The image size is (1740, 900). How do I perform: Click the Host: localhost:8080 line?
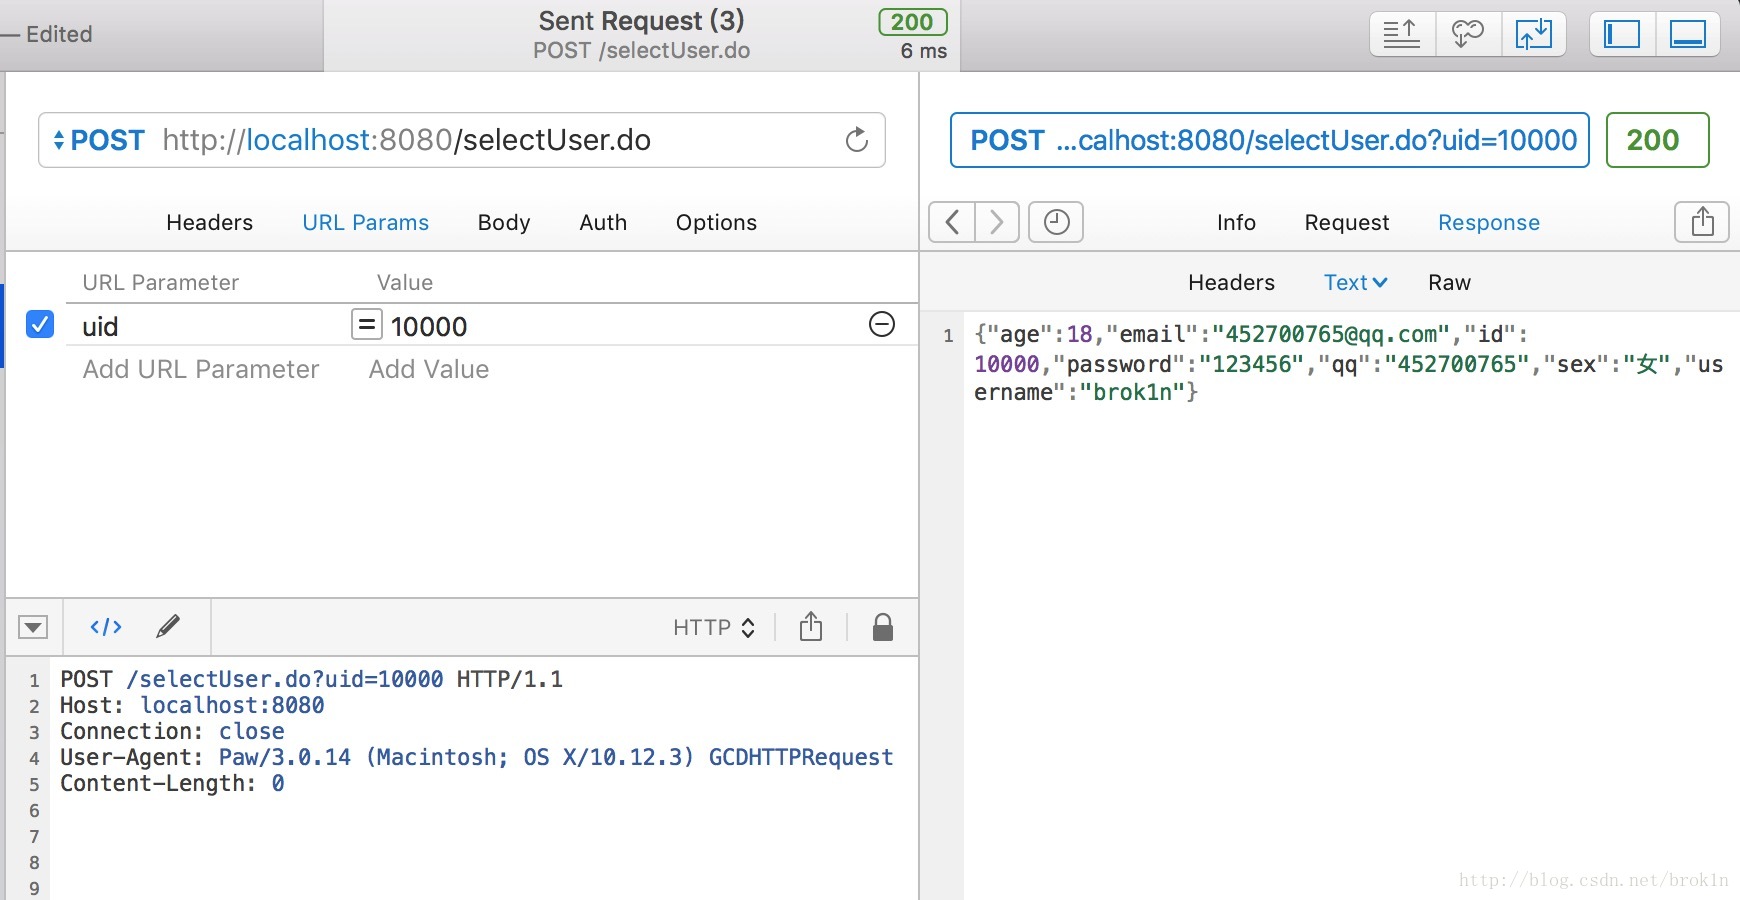tap(192, 705)
